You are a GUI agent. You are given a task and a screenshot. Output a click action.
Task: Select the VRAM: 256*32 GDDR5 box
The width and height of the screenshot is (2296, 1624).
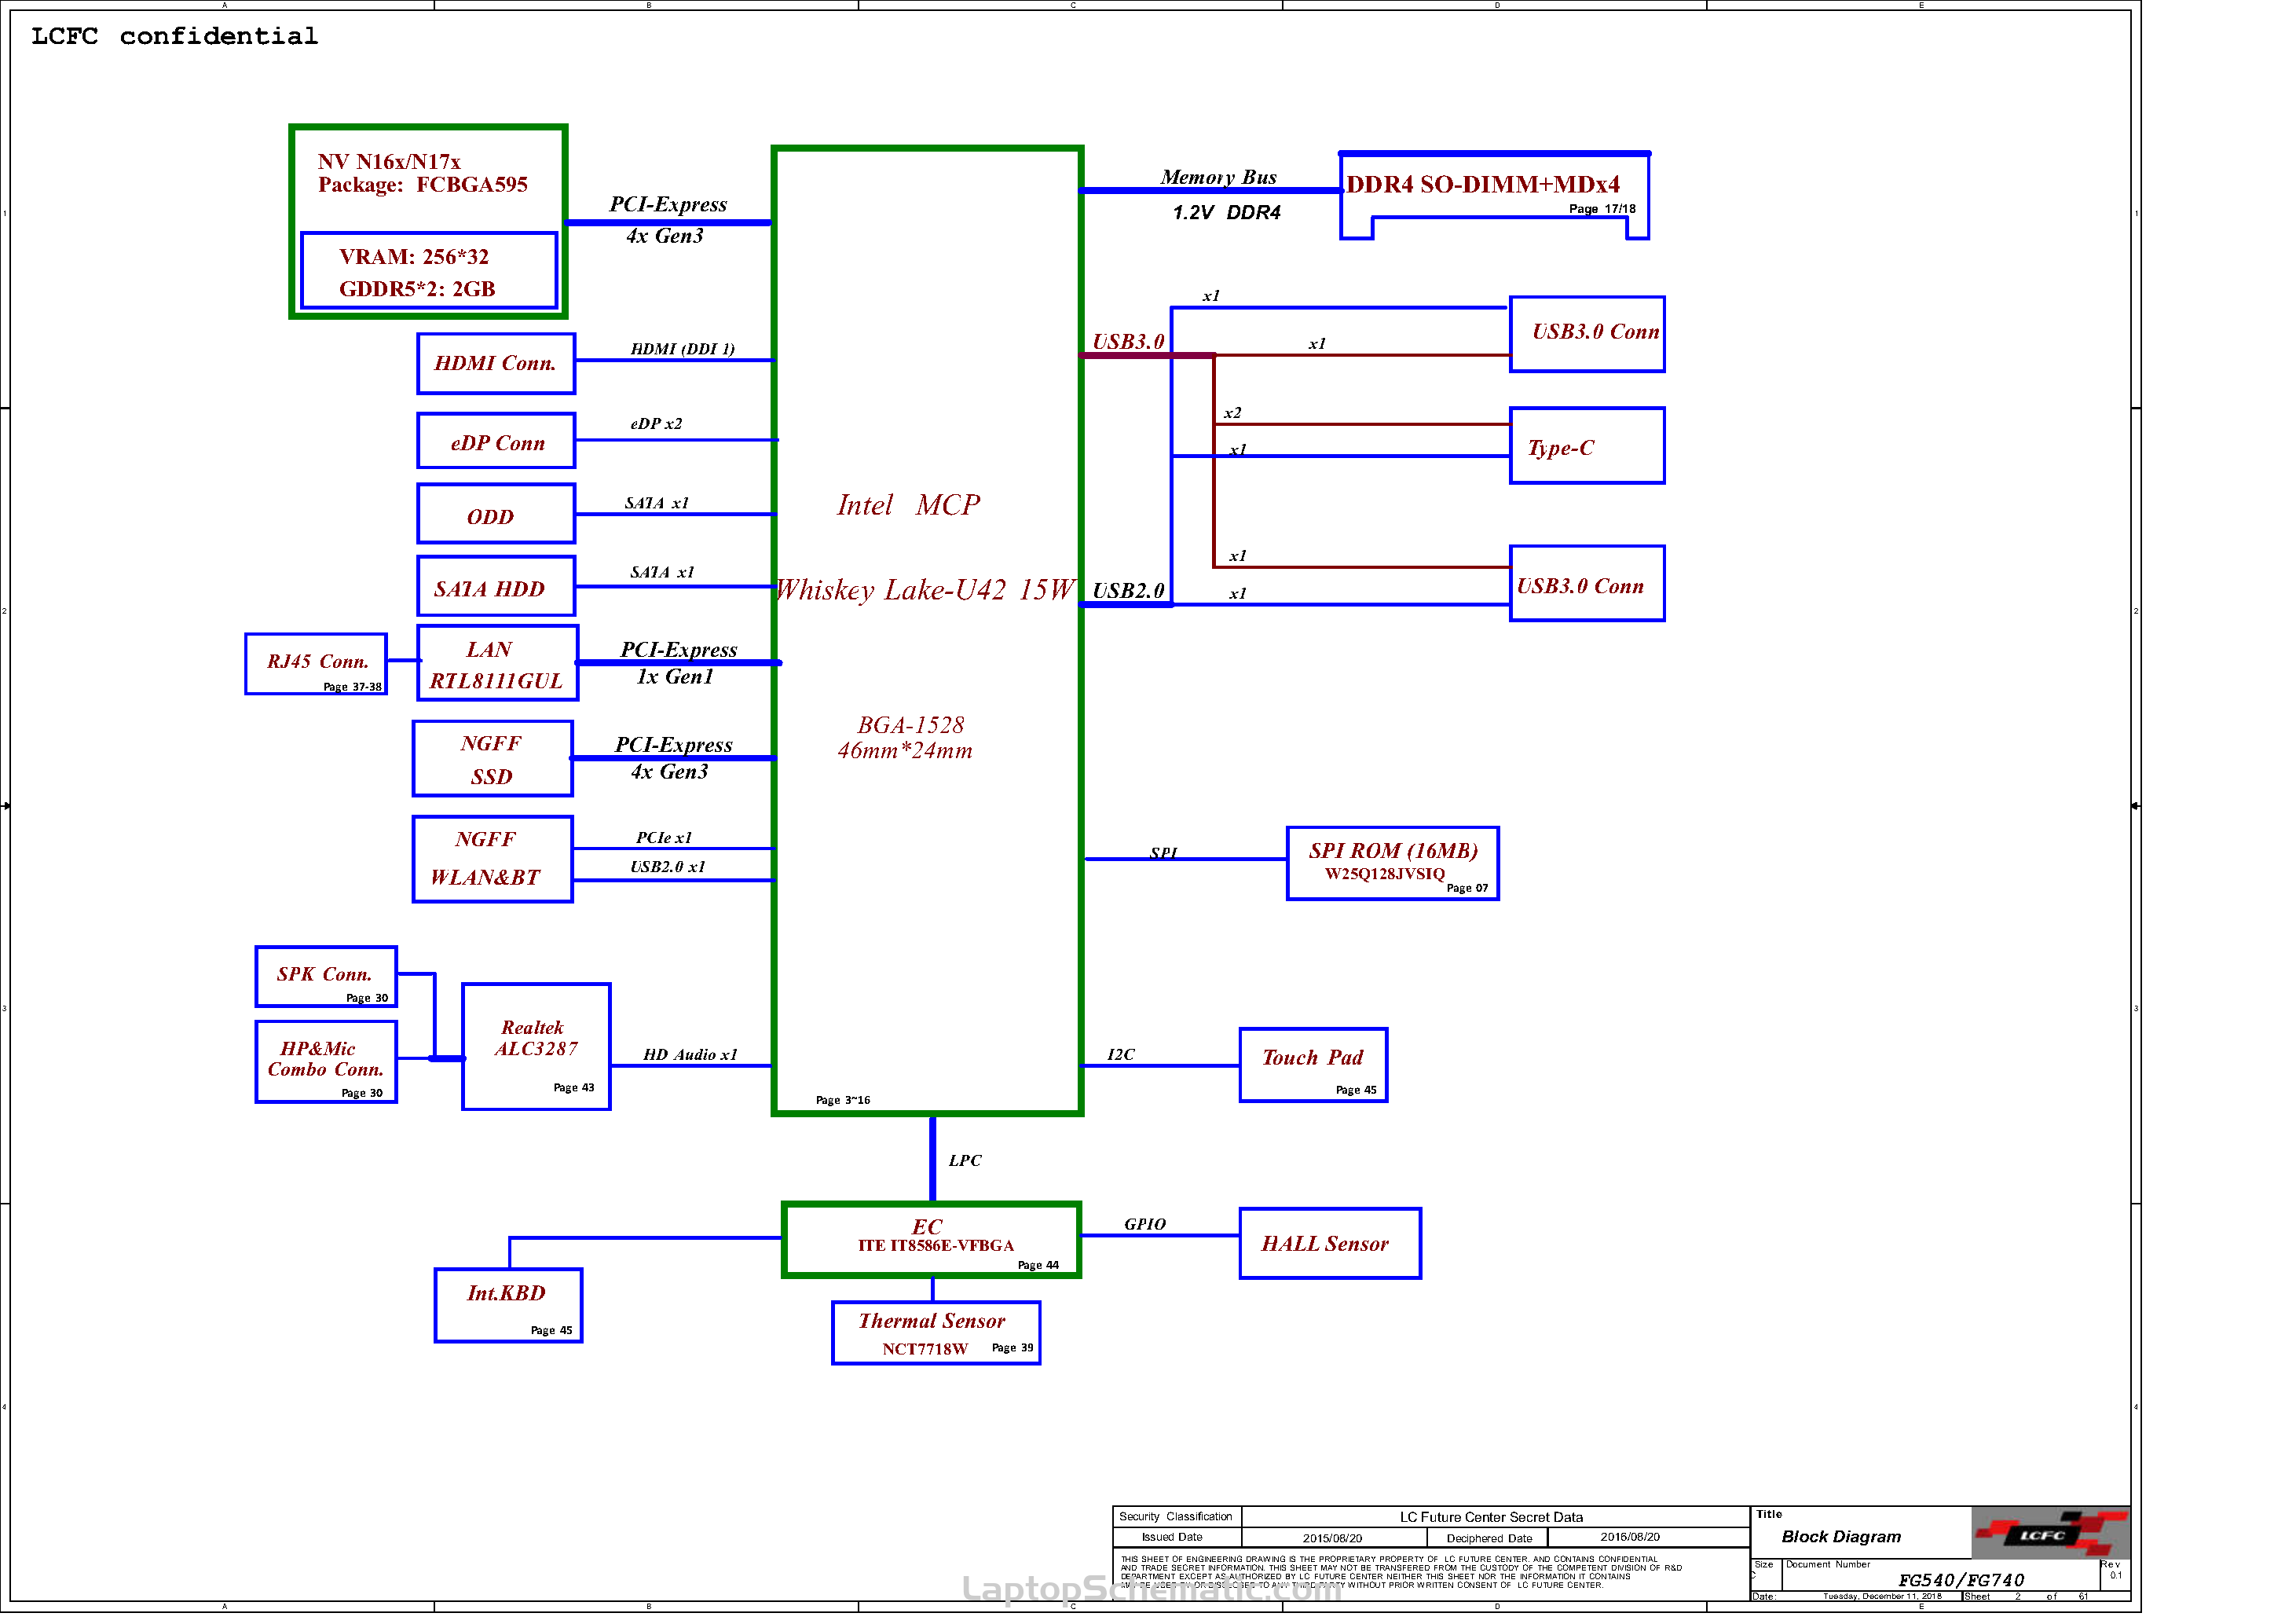(429, 271)
